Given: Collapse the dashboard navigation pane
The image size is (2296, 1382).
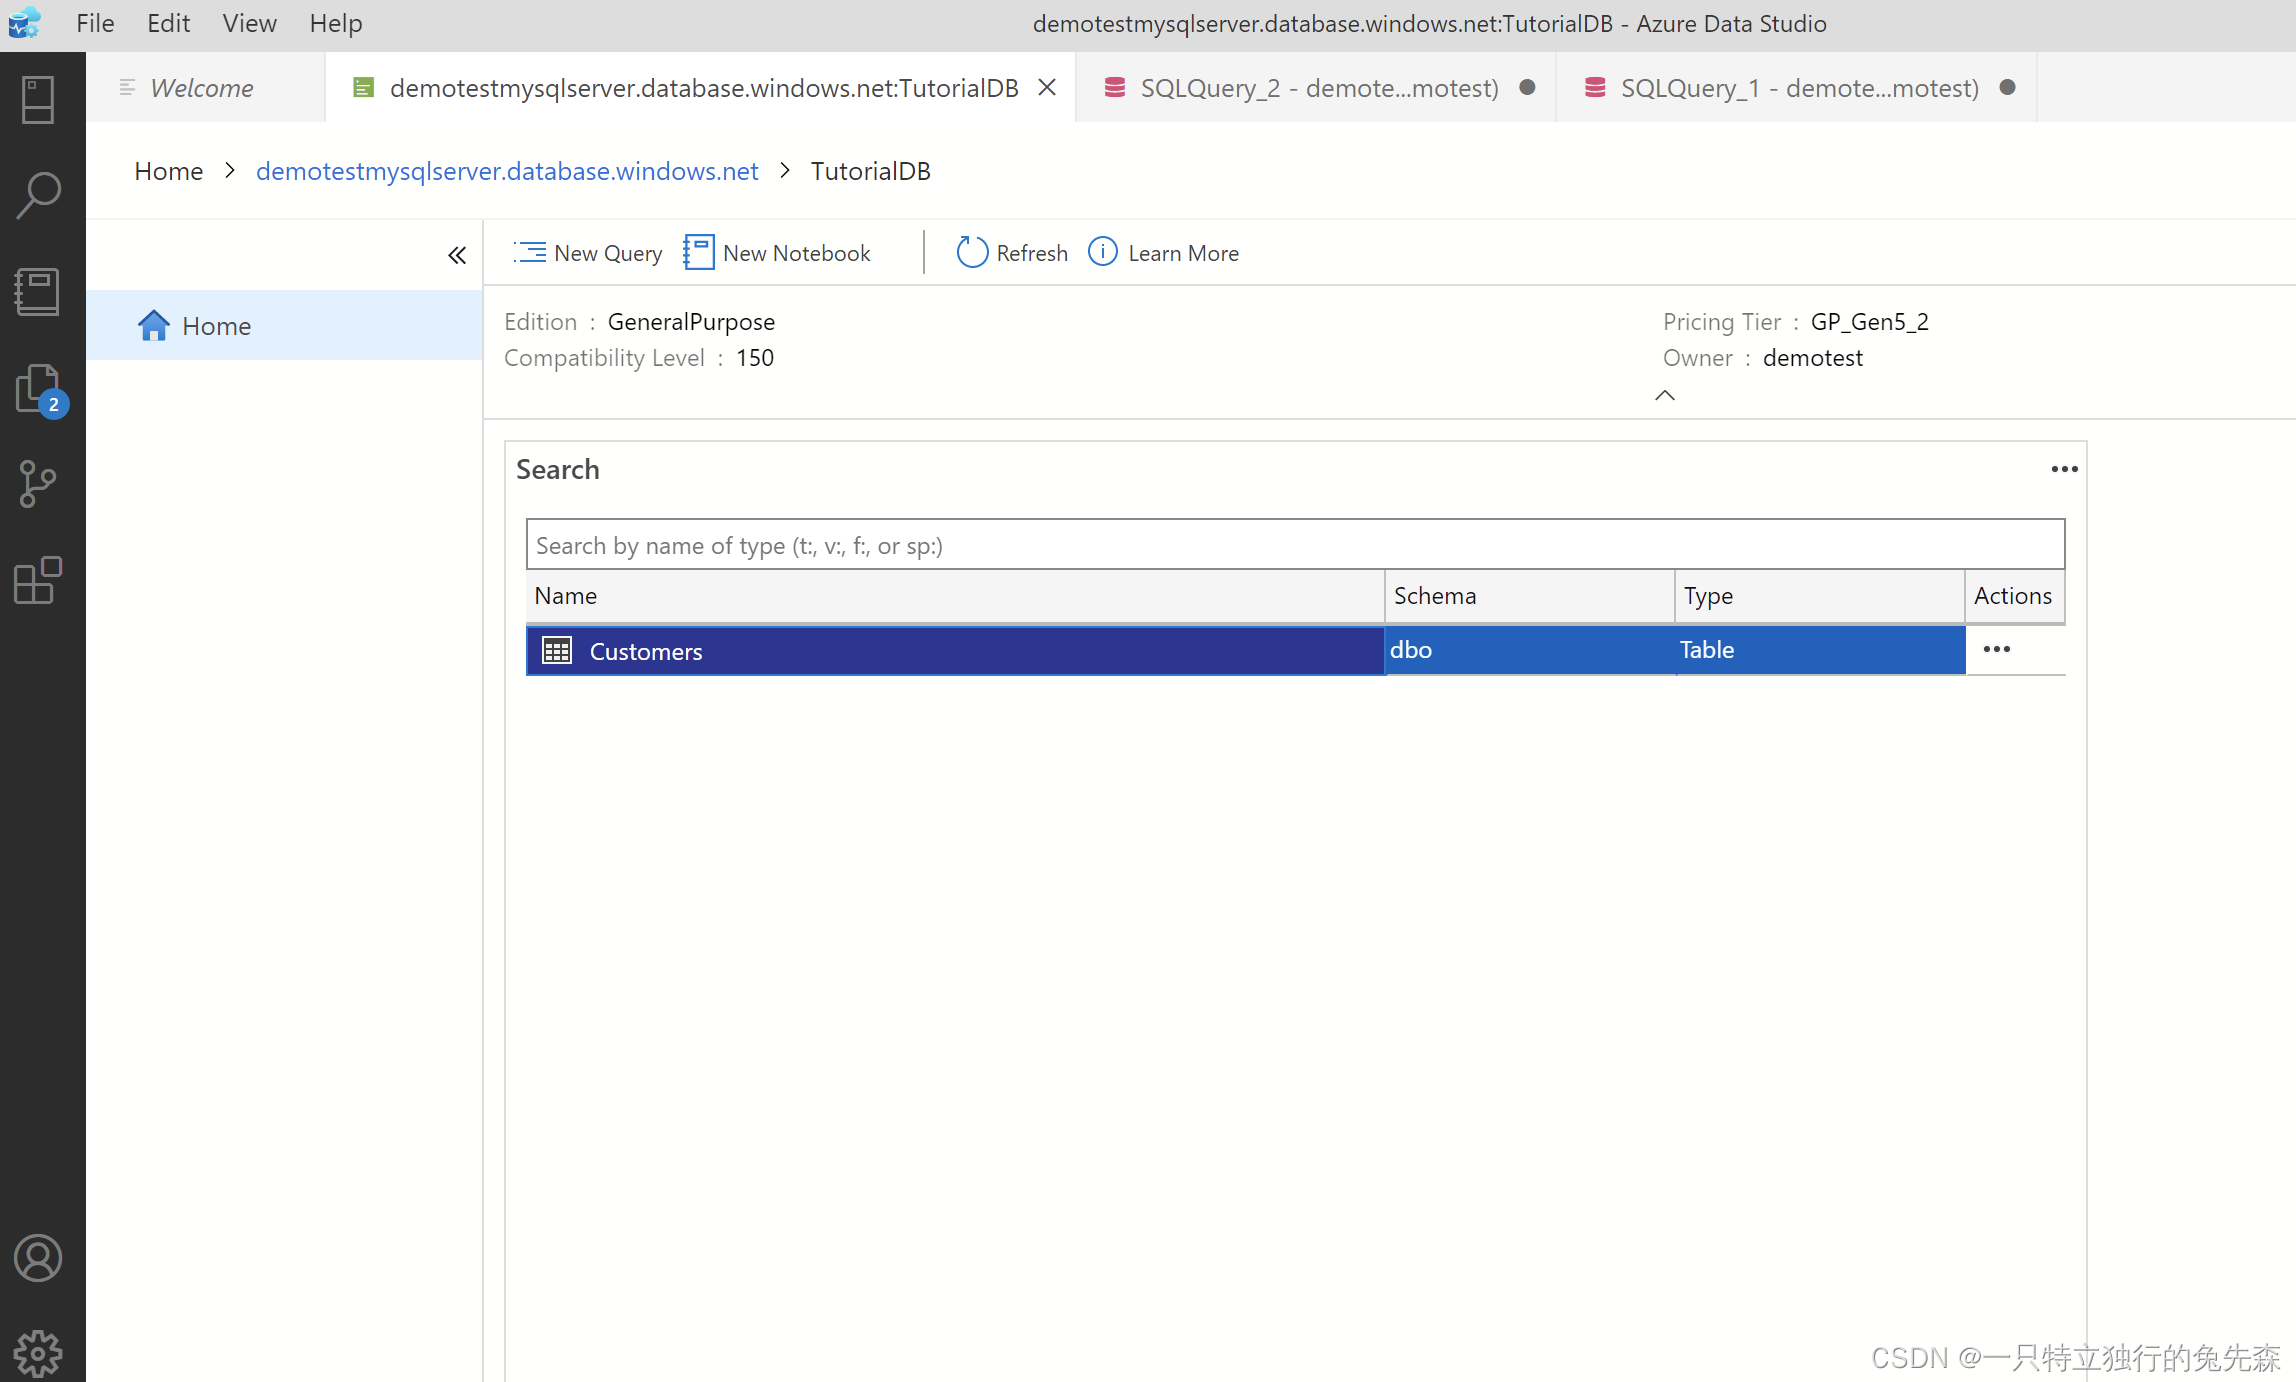Looking at the screenshot, I should tap(457, 255).
